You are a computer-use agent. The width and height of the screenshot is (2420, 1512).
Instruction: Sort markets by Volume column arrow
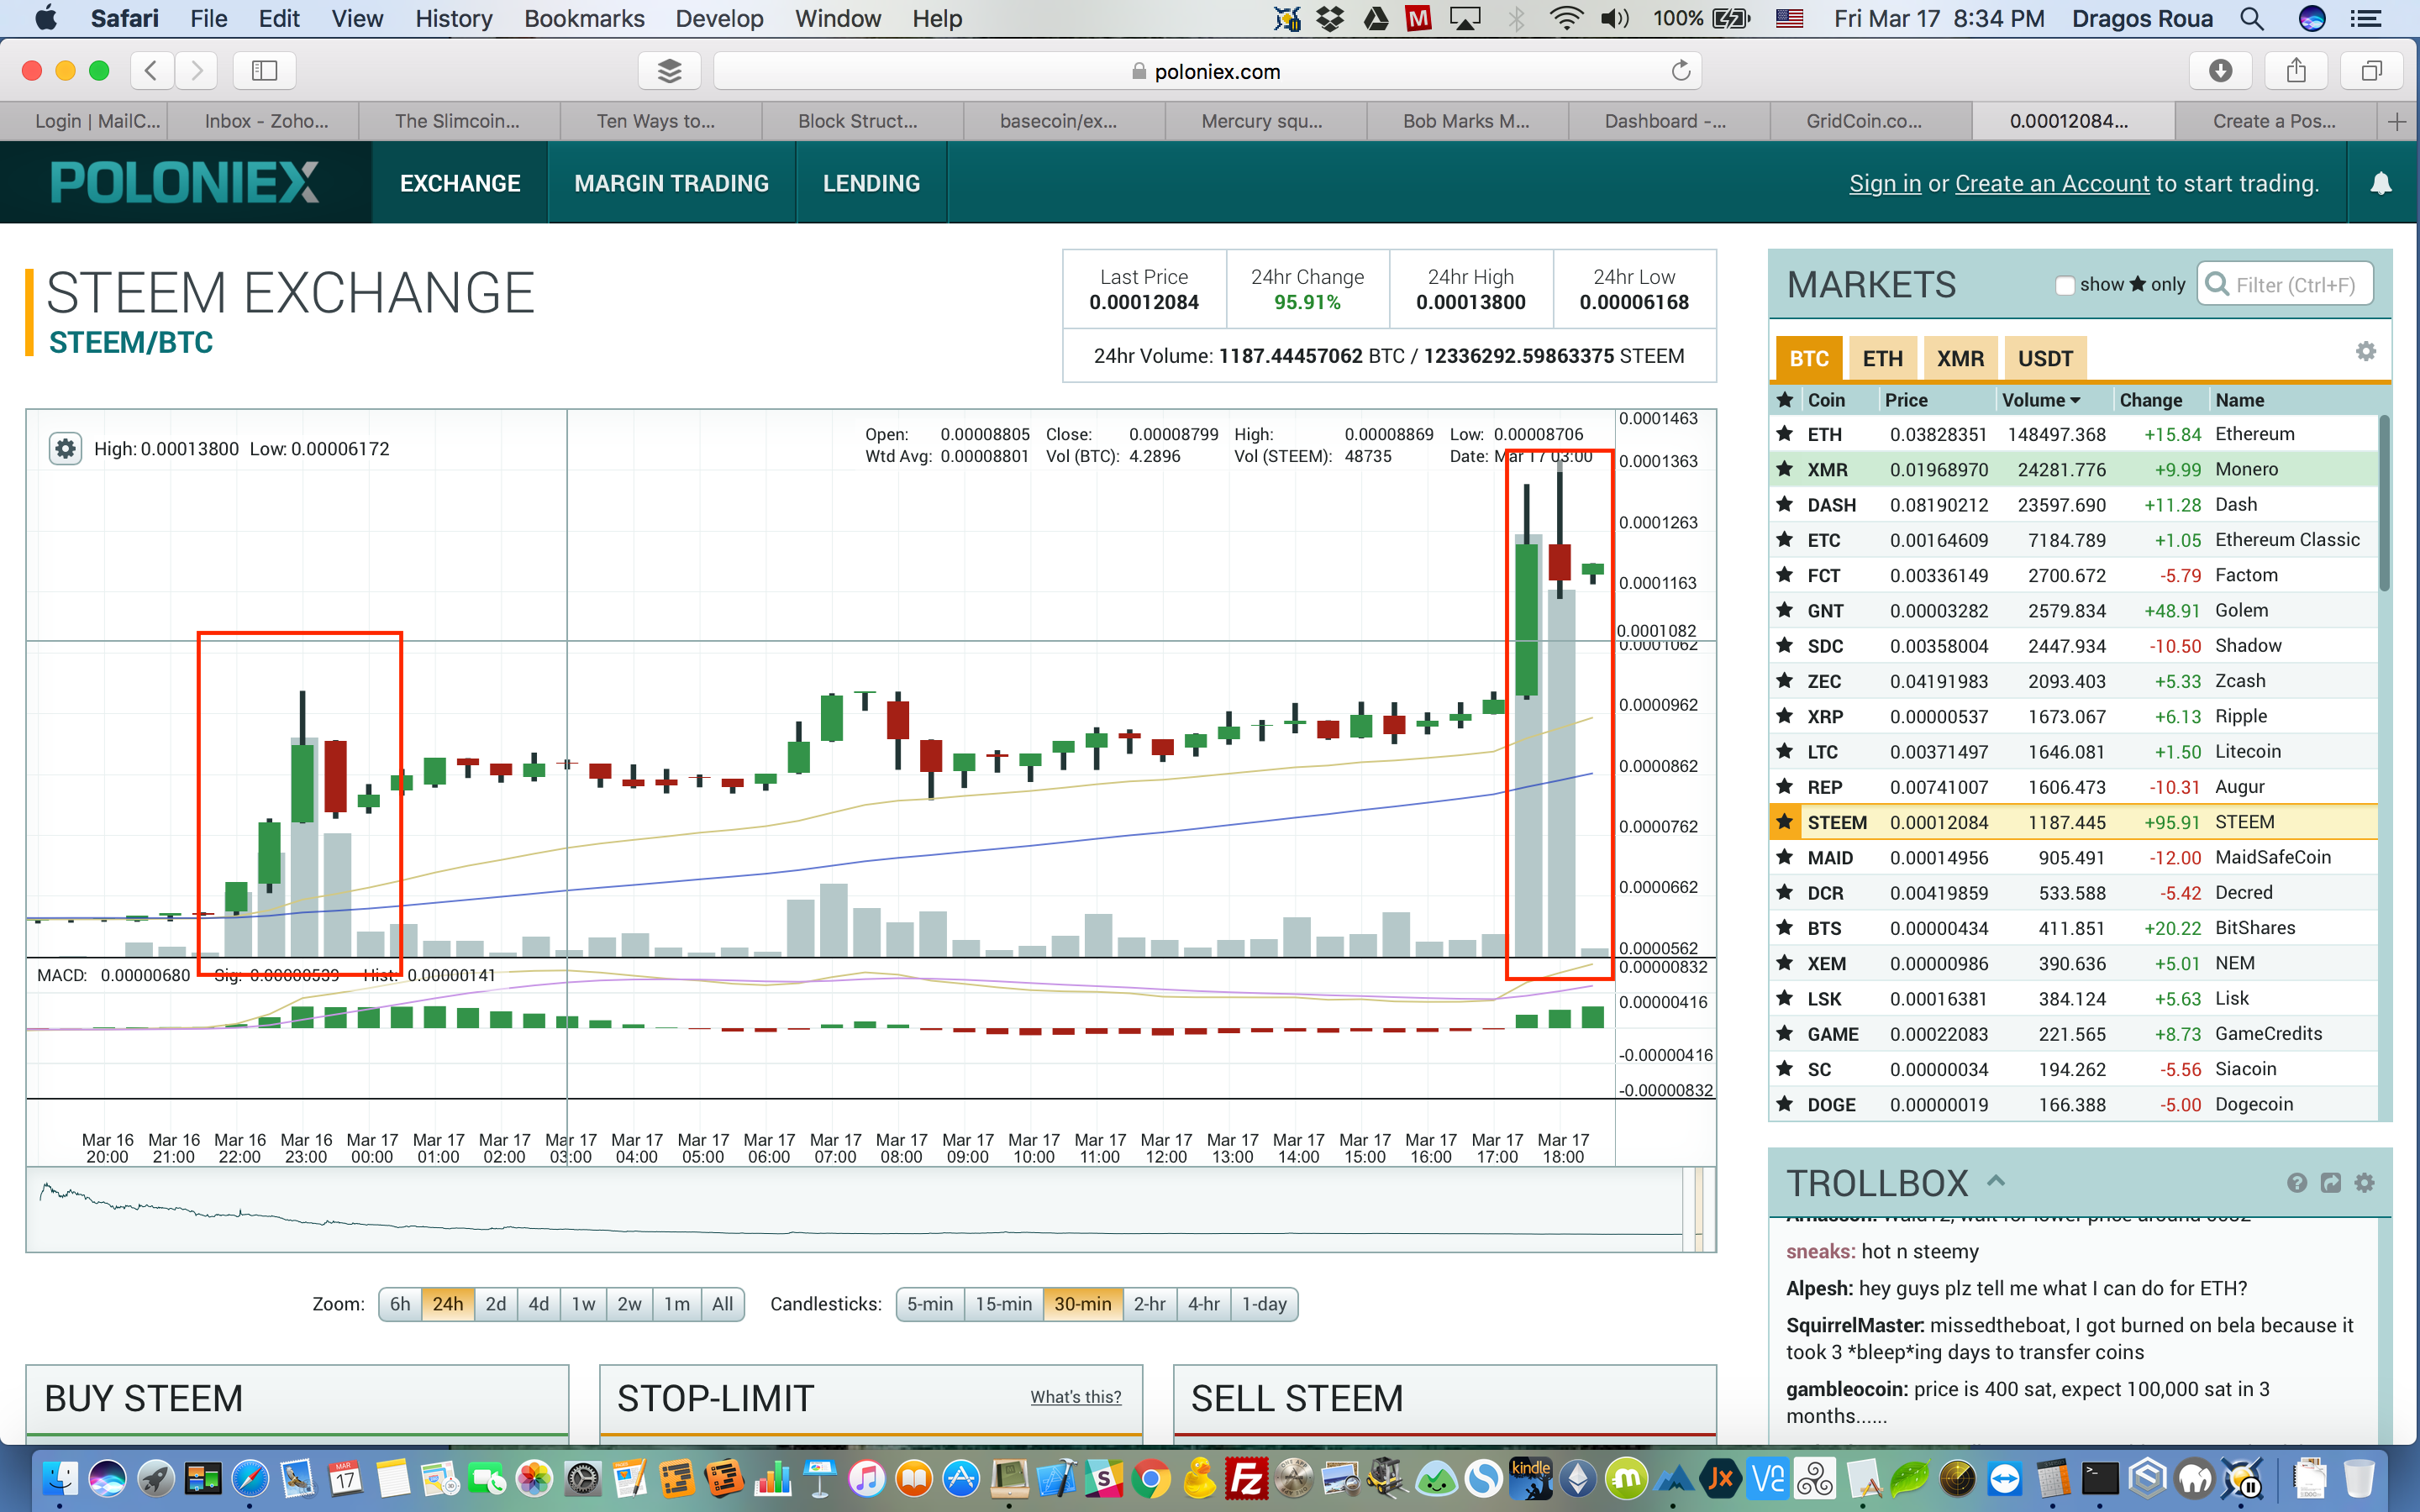coord(2075,400)
